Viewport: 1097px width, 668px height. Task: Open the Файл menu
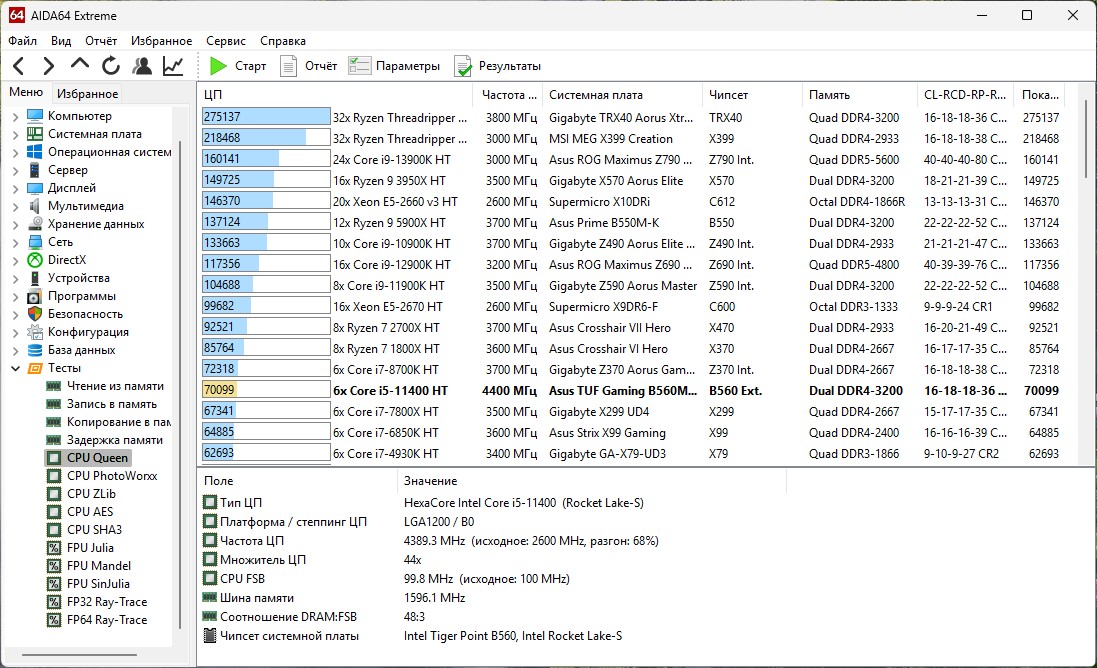22,41
